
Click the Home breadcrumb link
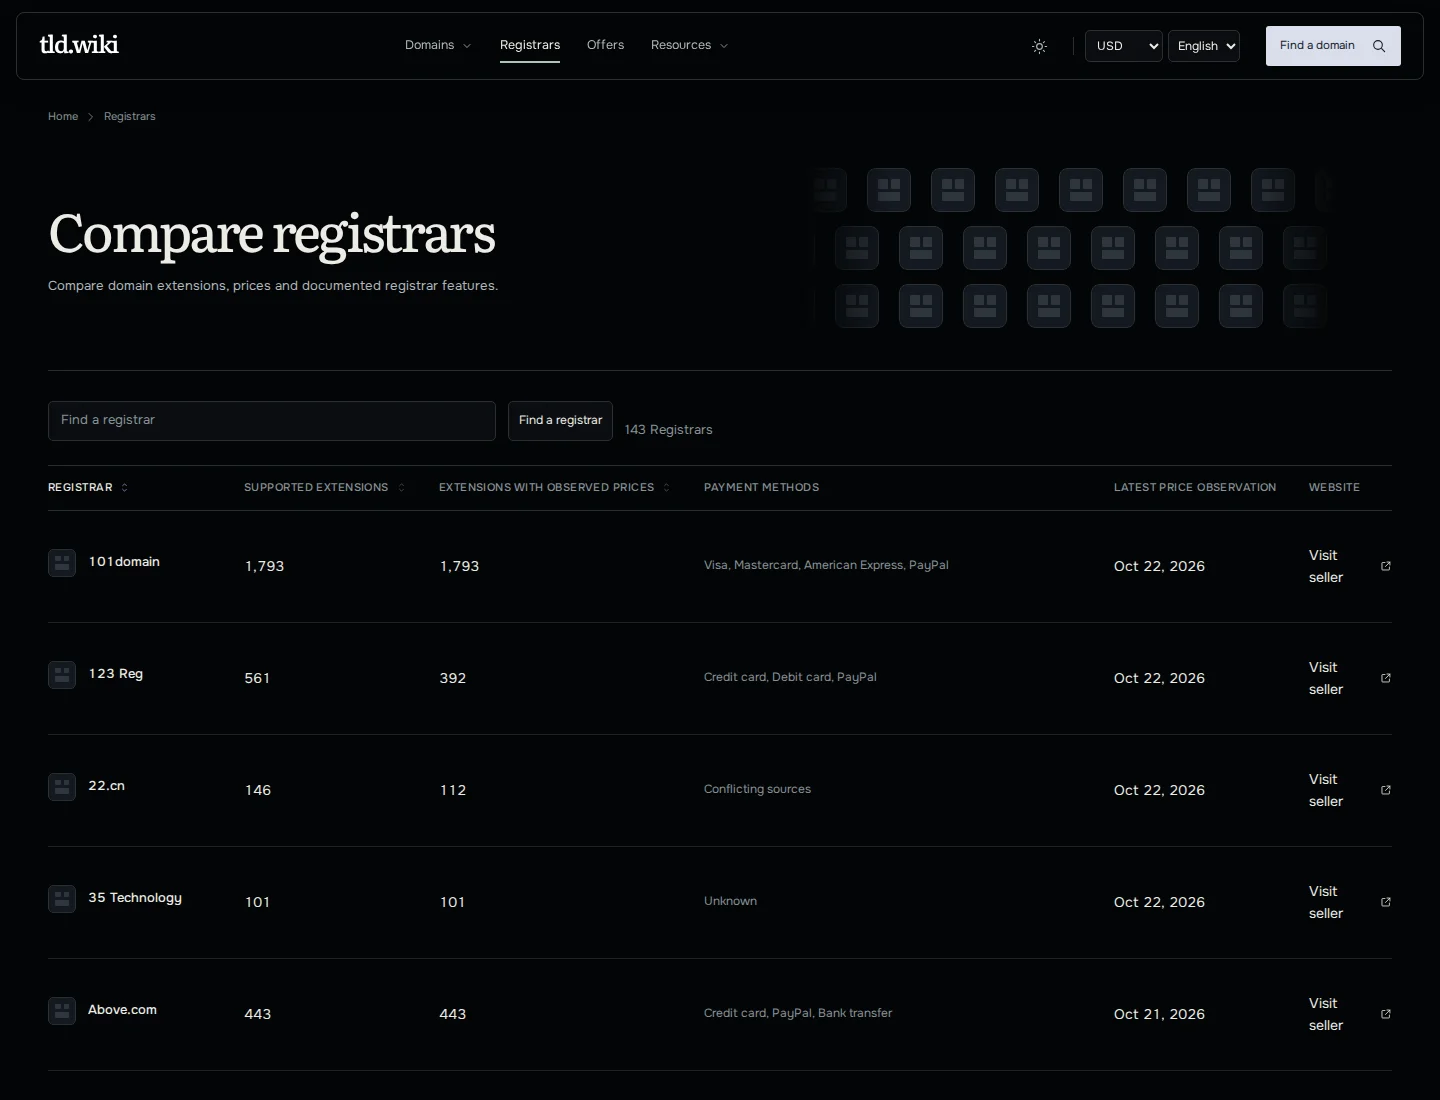pos(63,117)
